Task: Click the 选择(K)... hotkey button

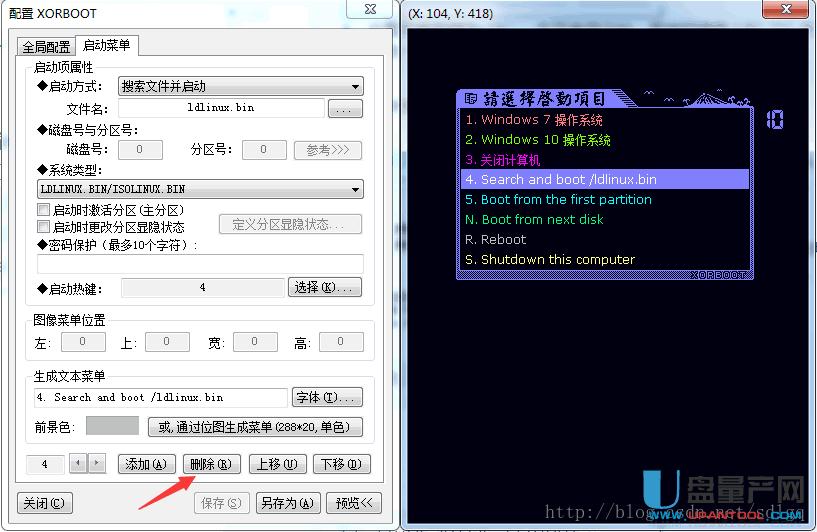Action: coord(325,287)
